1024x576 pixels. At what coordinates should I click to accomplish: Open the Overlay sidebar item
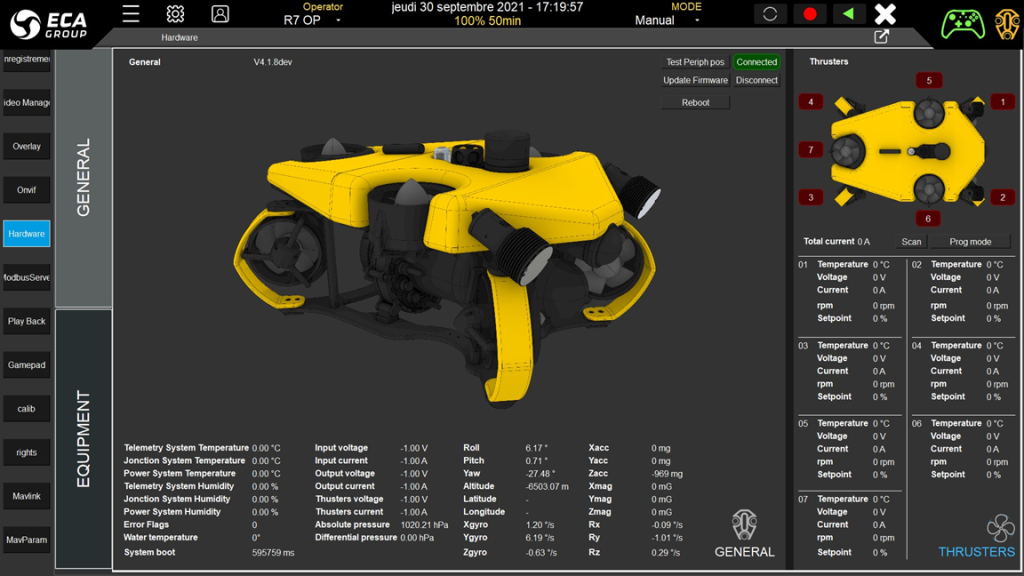click(x=26, y=146)
